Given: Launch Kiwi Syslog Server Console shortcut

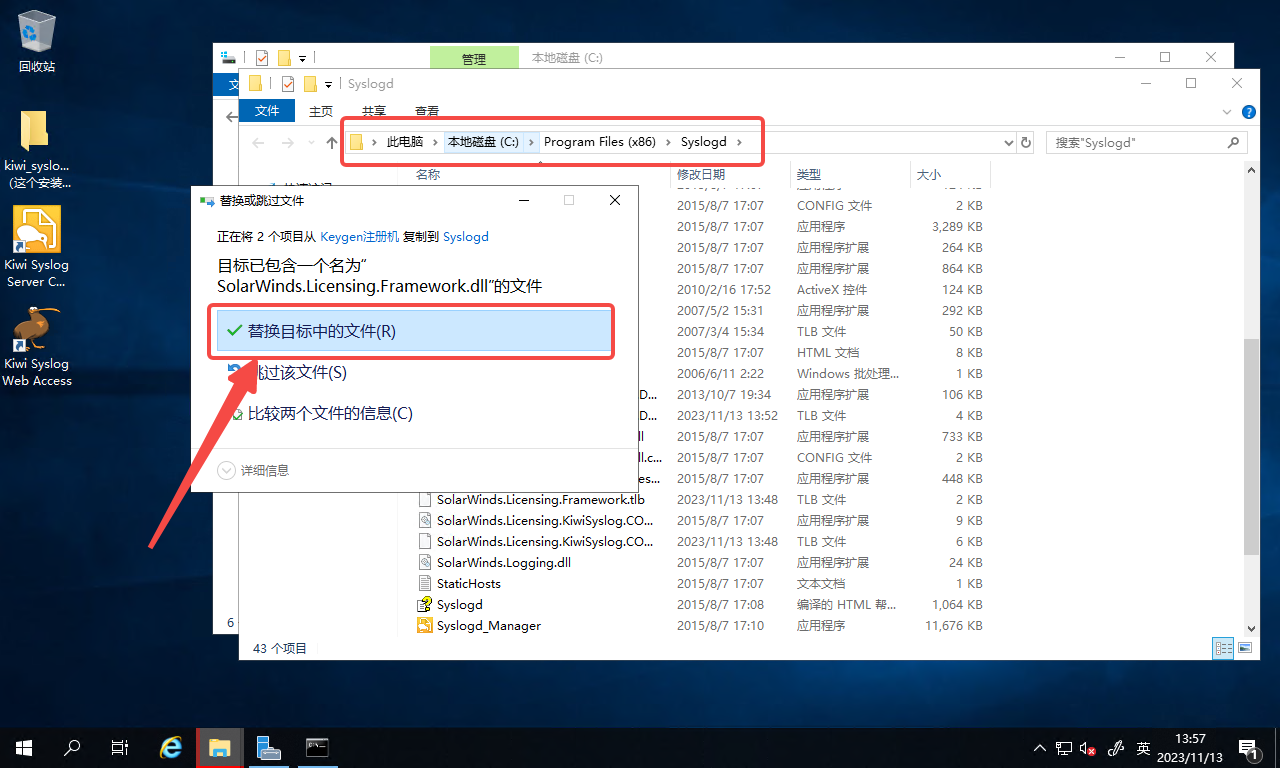Looking at the screenshot, I should pos(37,245).
